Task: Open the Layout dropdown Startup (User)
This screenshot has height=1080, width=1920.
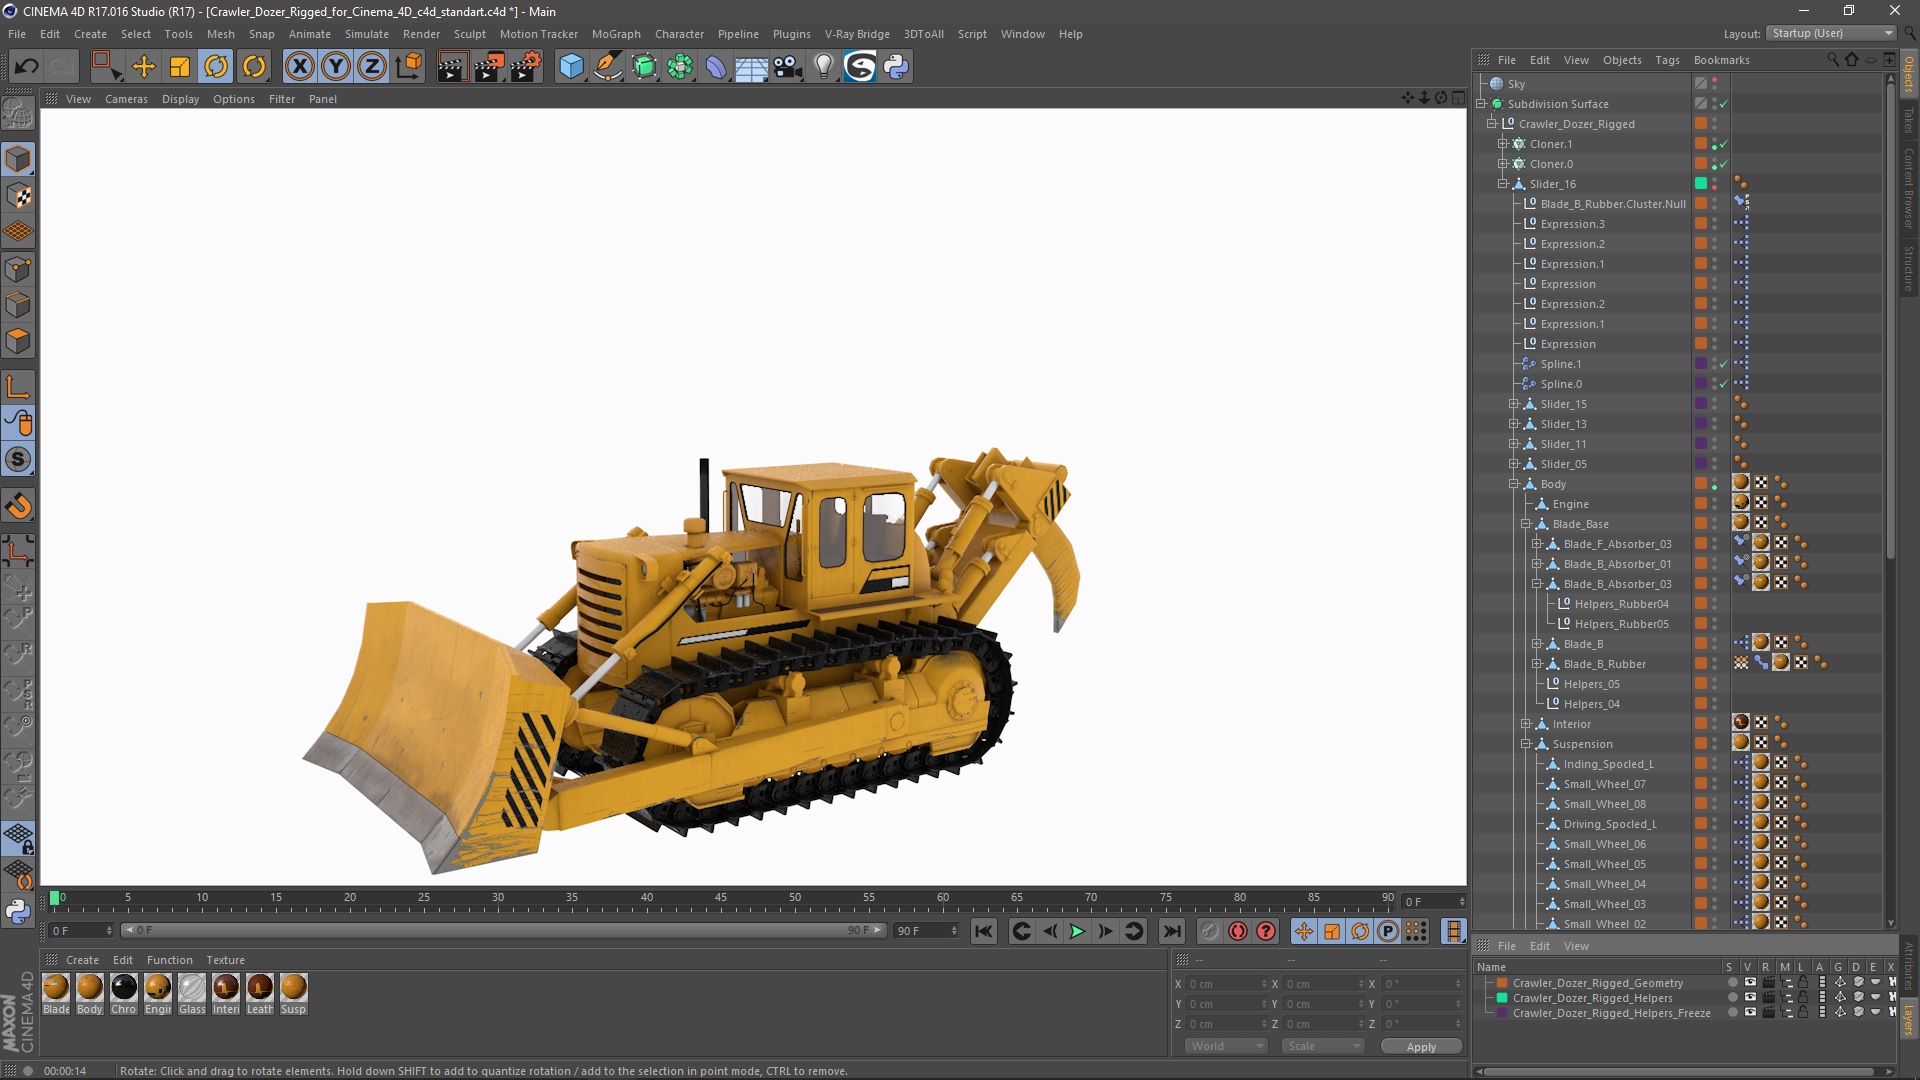Action: [1832, 33]
